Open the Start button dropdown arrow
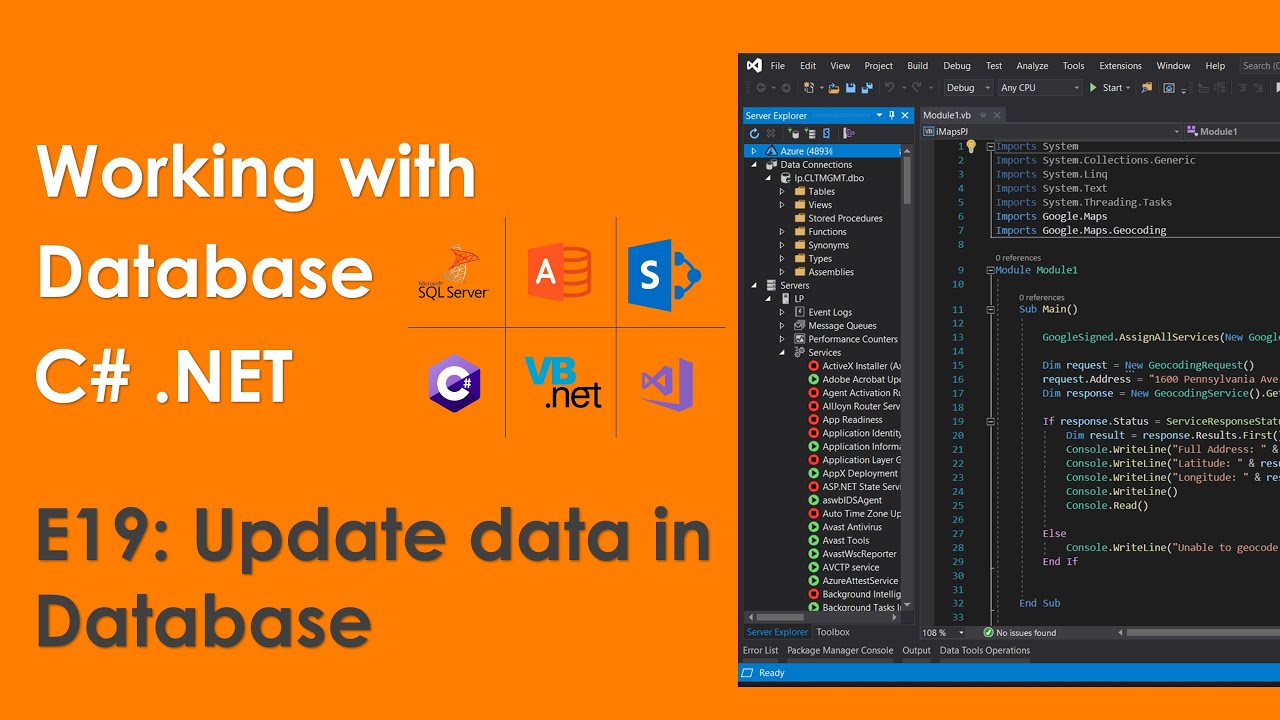The image size is (1280, 720). click(1128, 88)
